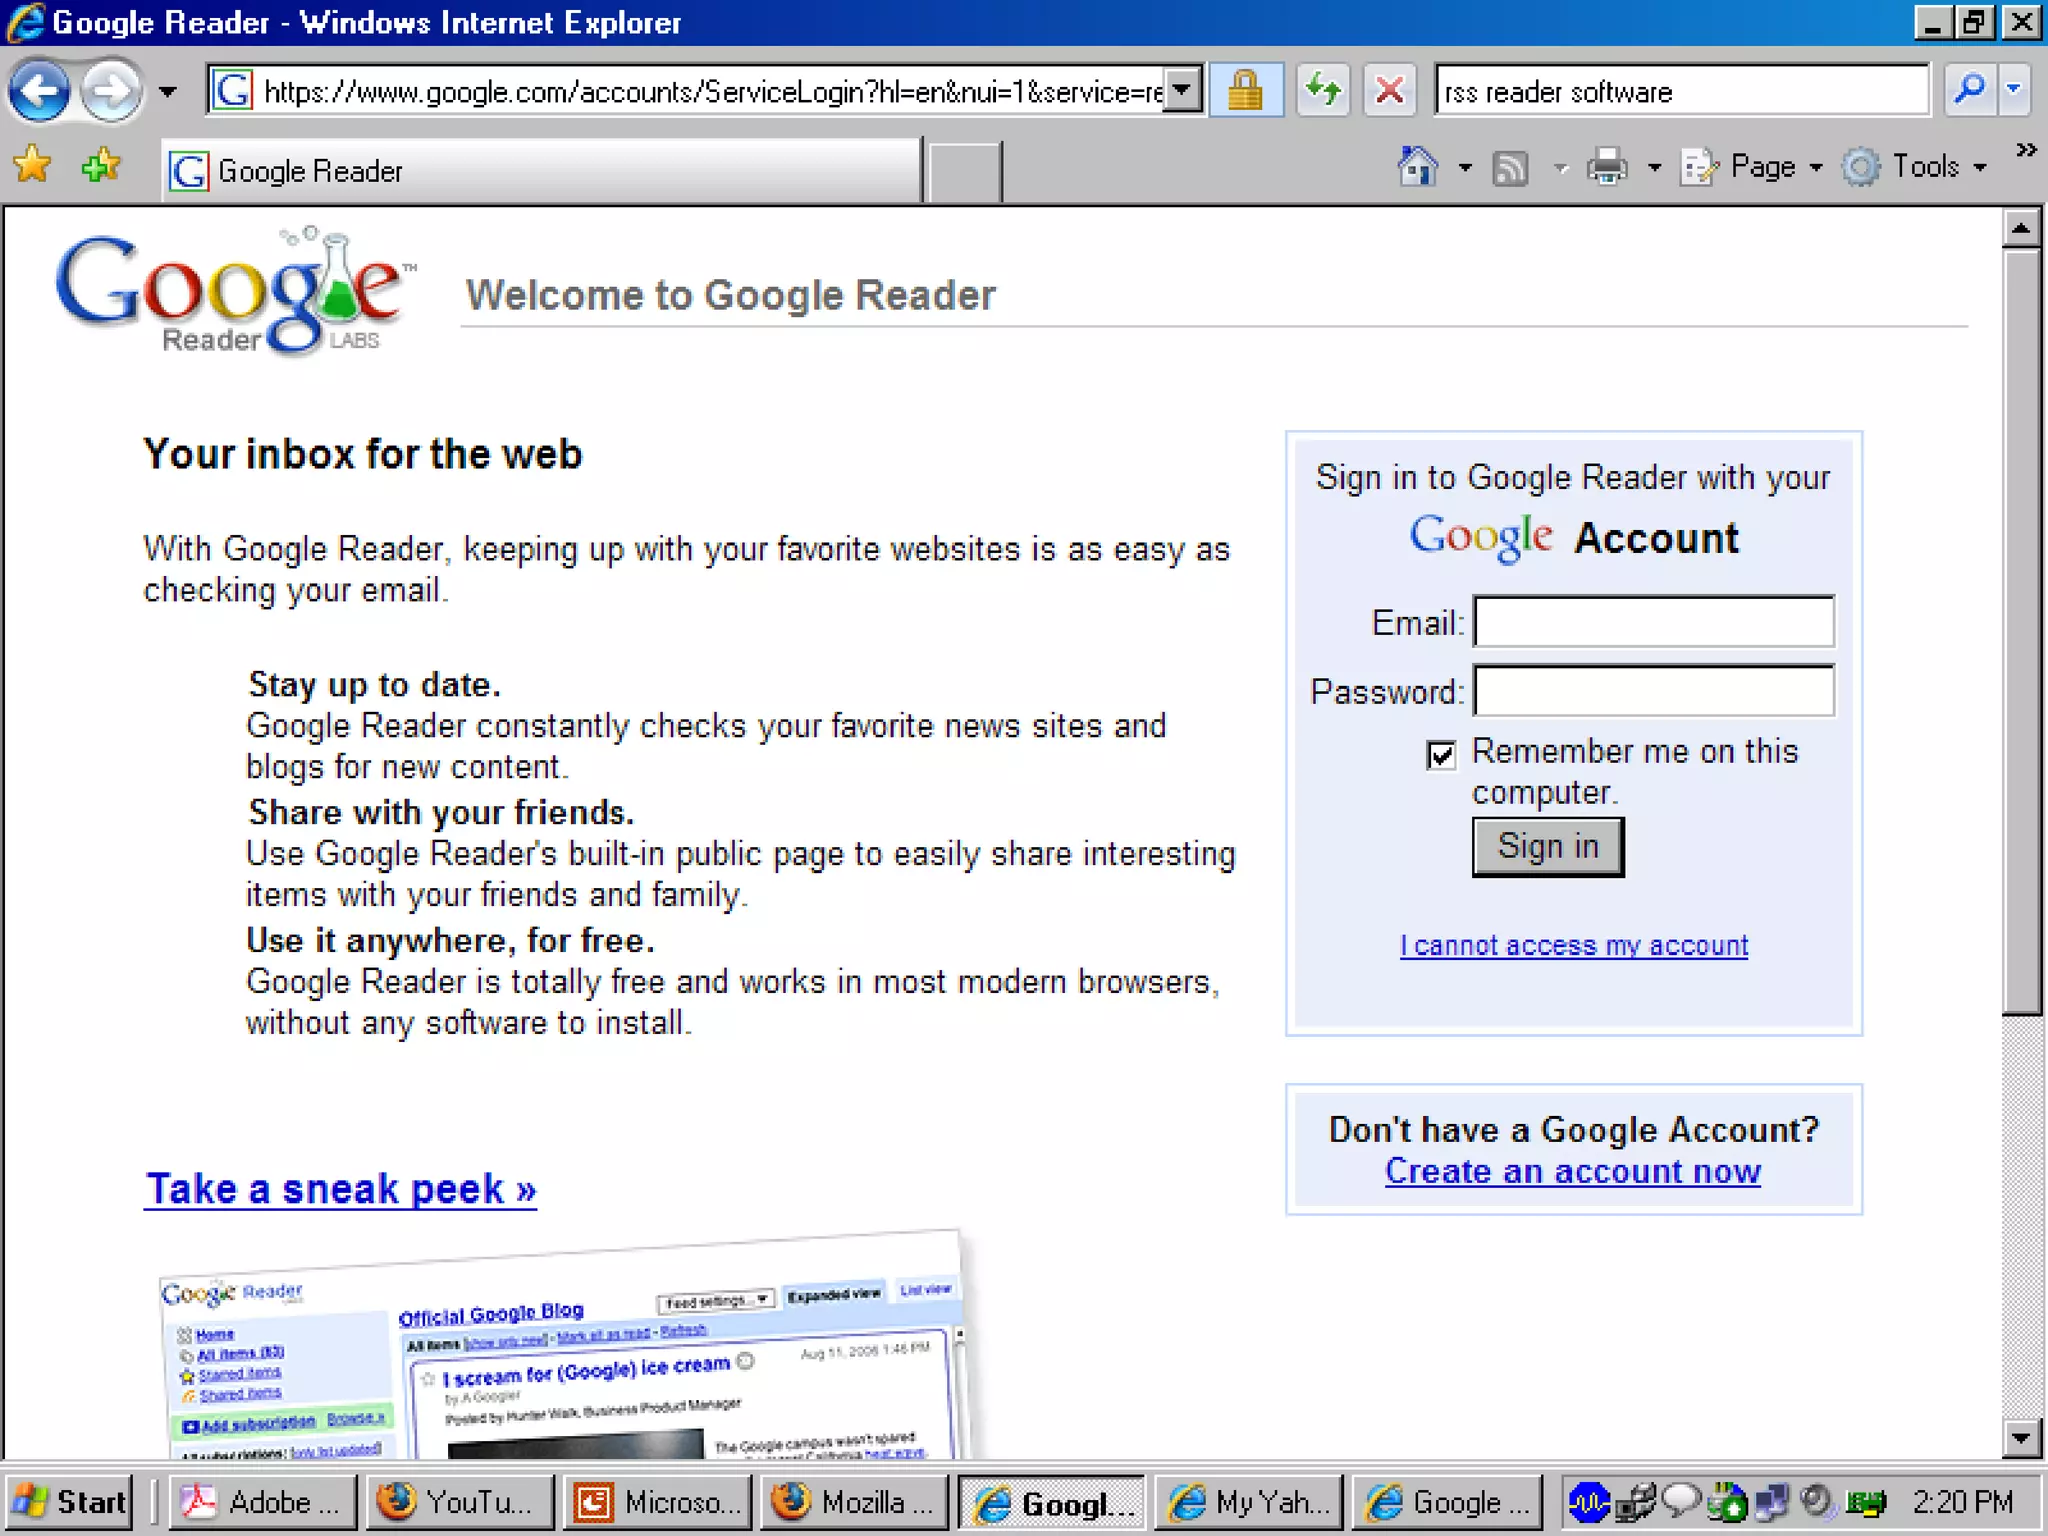Open Favorites Center star icon
The image size is (2048, 1536).
(32, 165)
